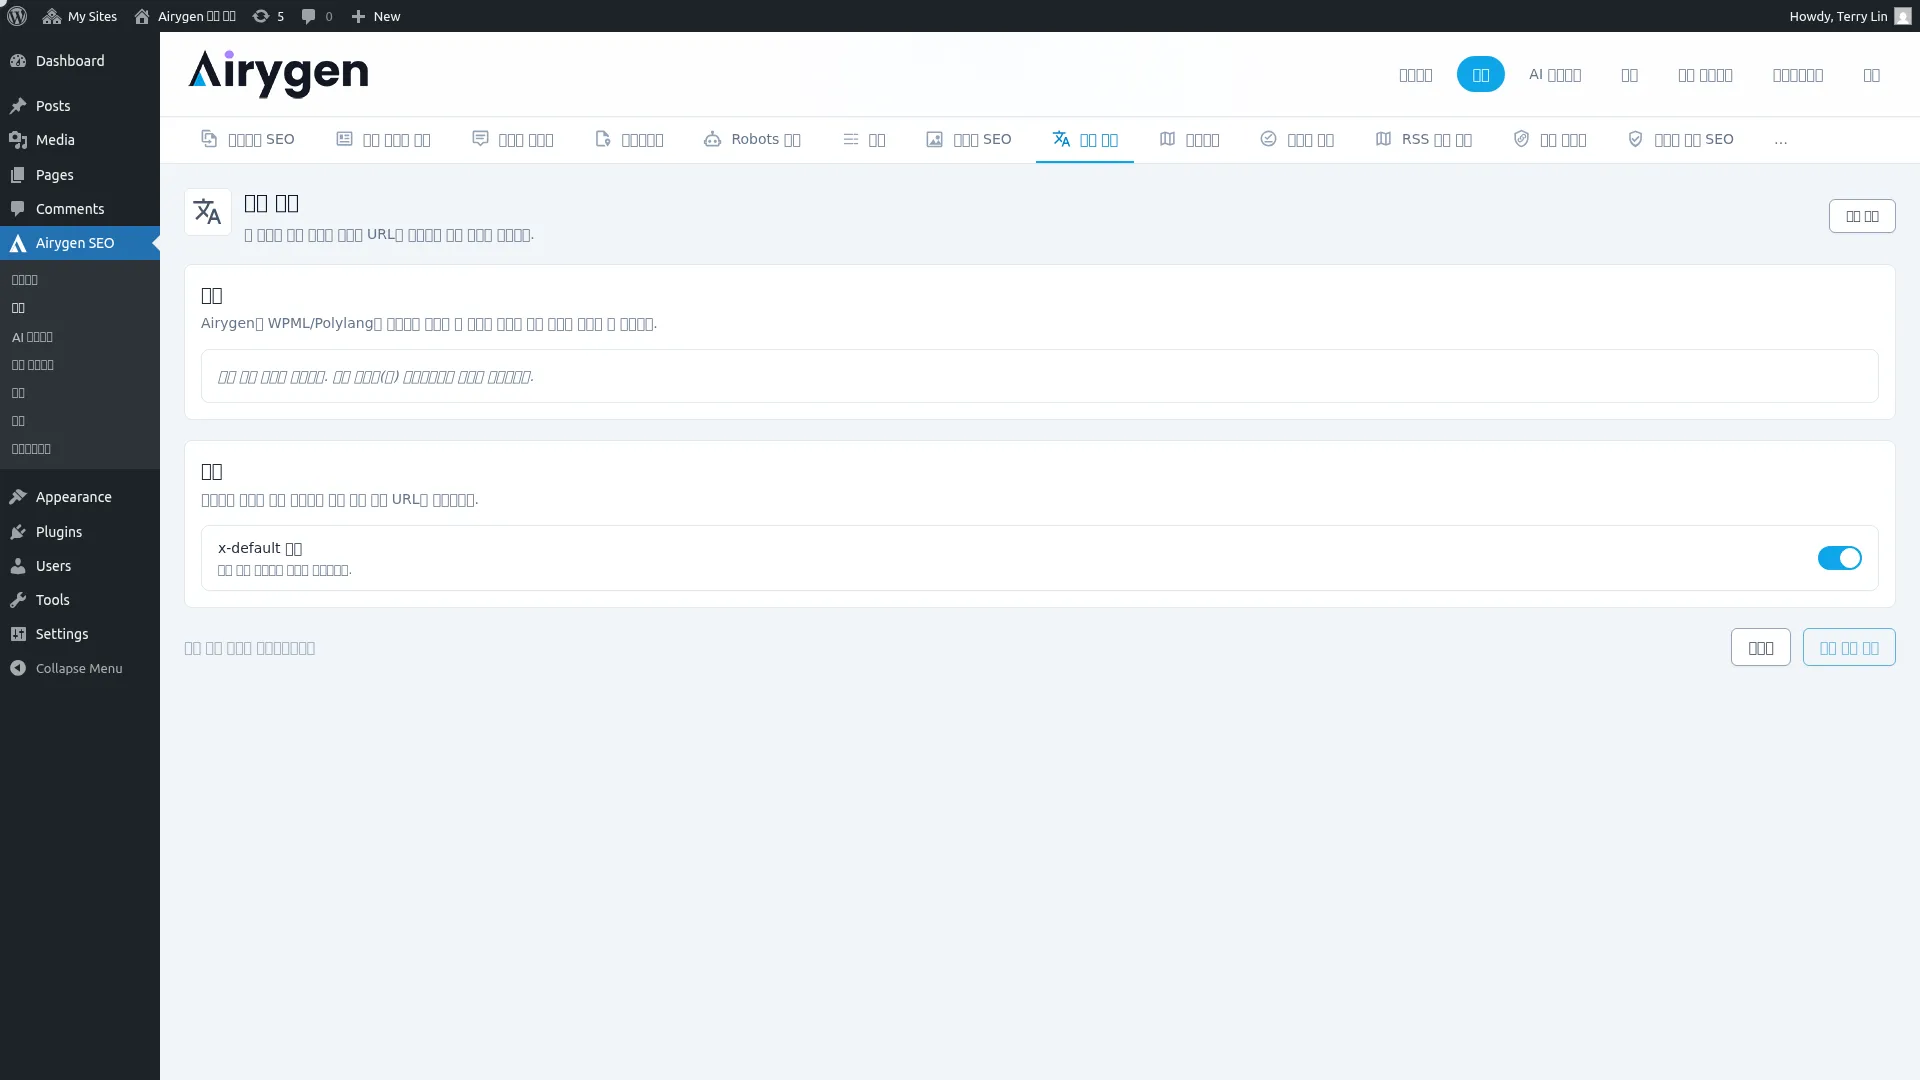Open the comments bubble showing 0 in the admin bar
Screen dimensions: 1920x1080
[x=317, y=16]
